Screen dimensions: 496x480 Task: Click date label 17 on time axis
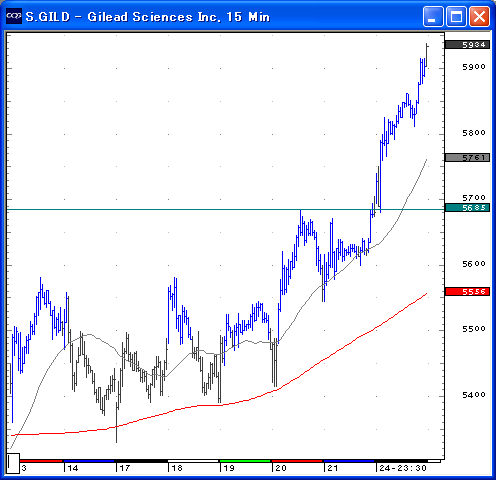(125, 468)
